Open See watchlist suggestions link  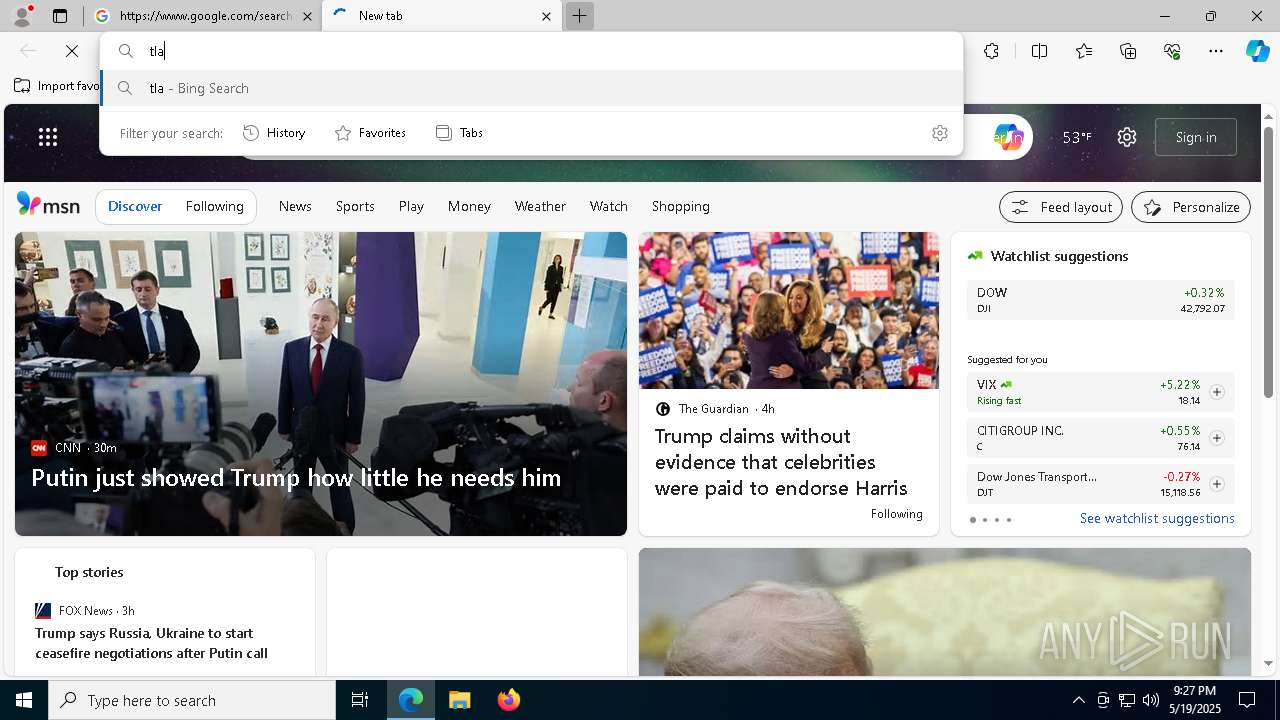[x=1157, y=518]
